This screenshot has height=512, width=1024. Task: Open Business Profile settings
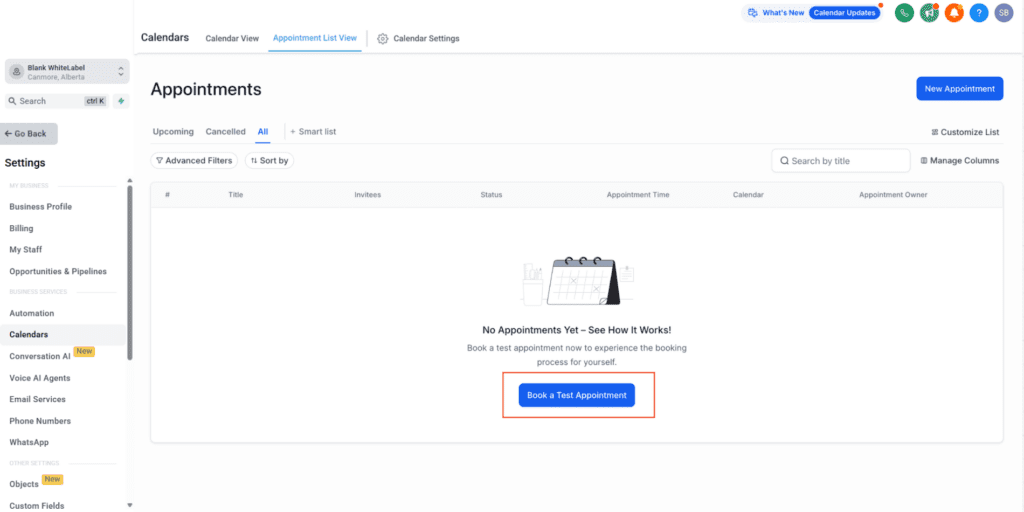(40, 207)
